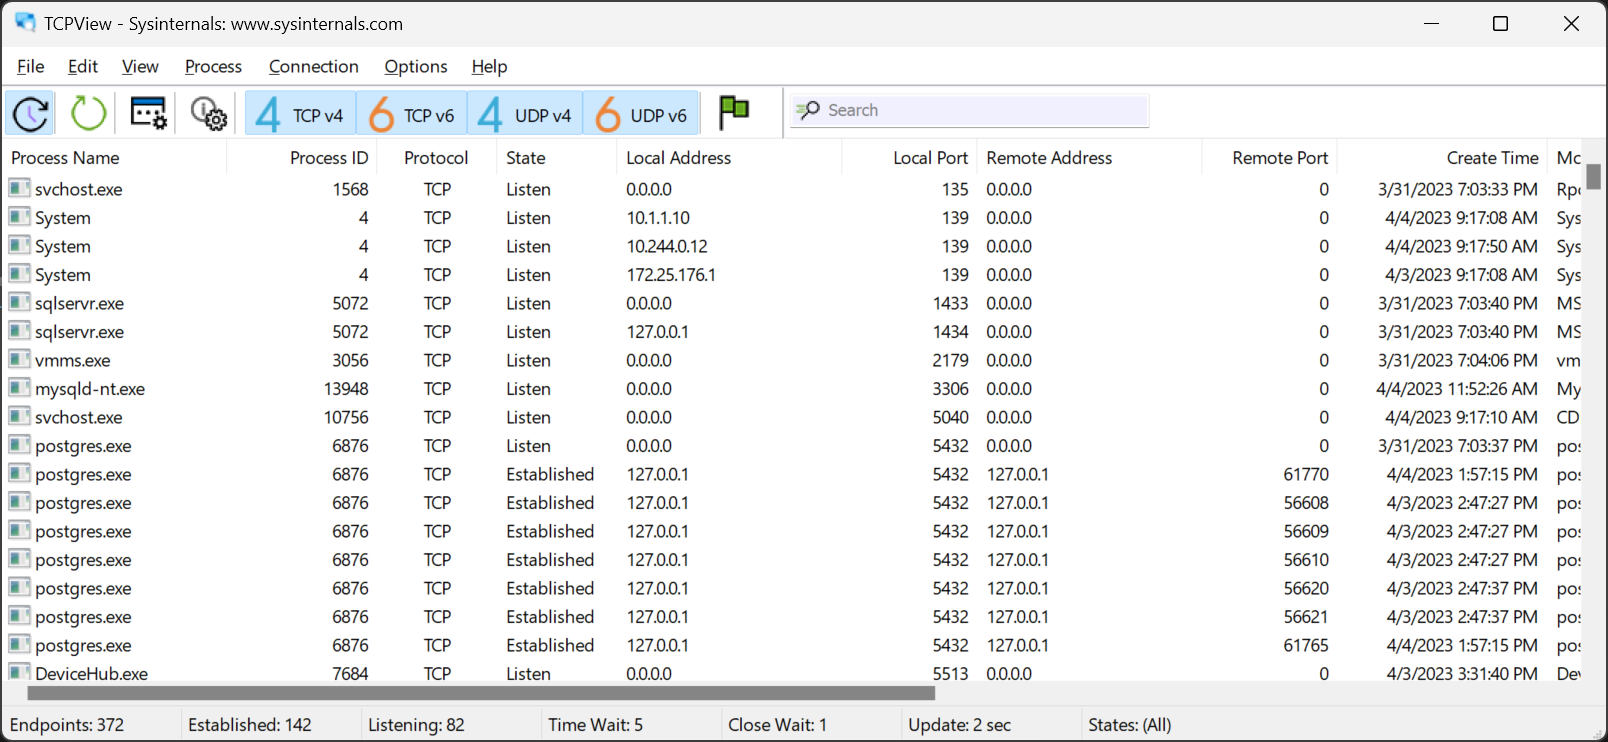This screenshot has width=1608, height=742.
Task: Open the Options menu
Action: pos(416,66)
